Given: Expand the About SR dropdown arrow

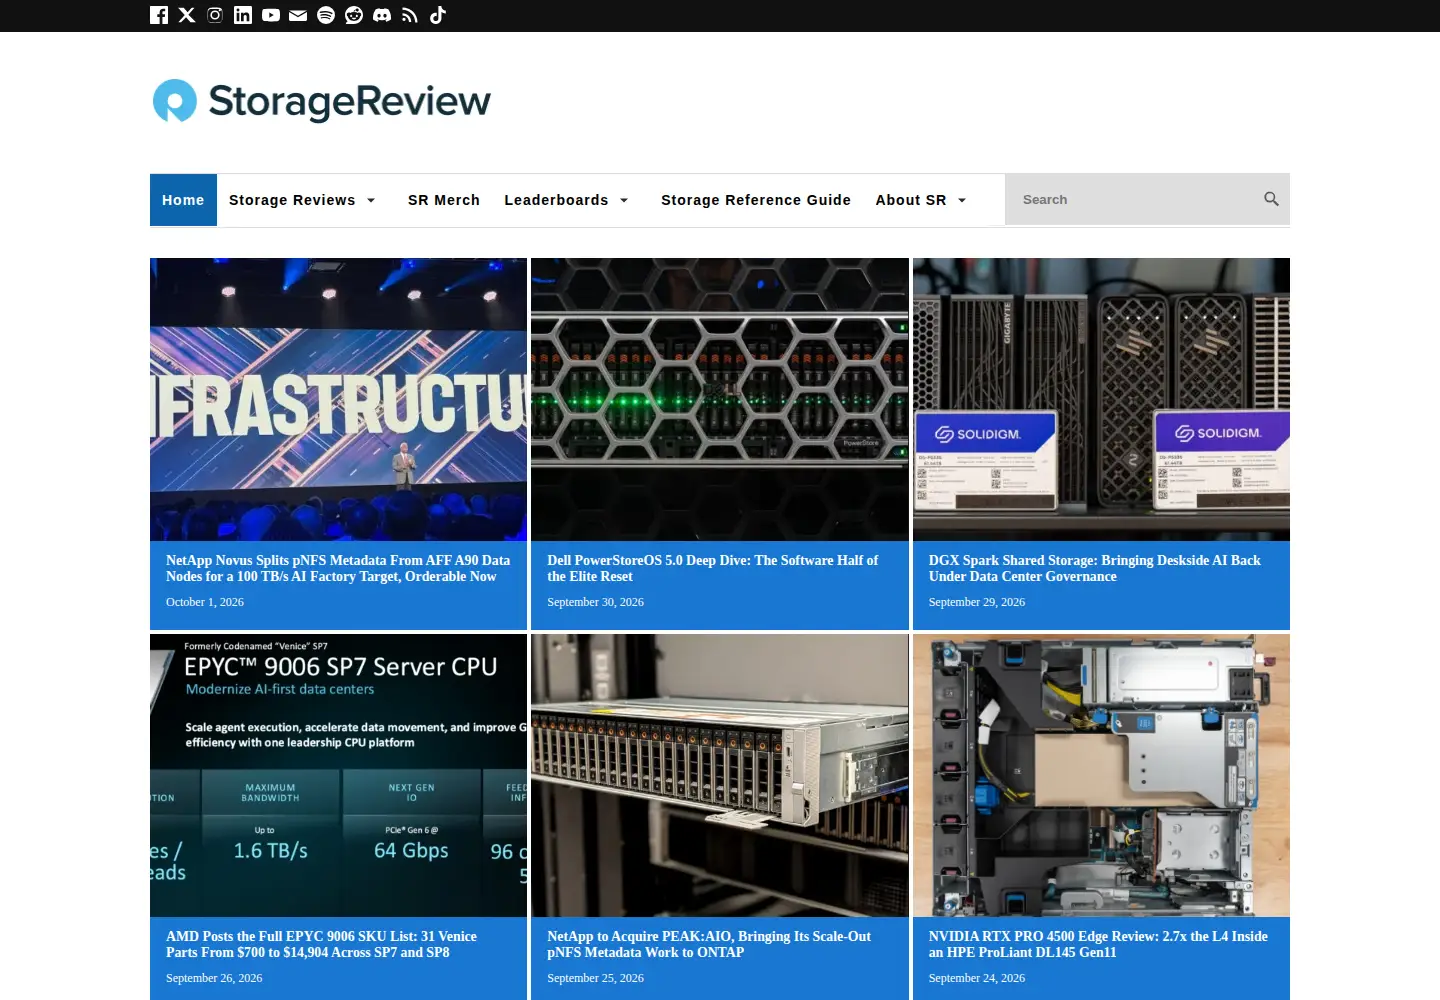Looking at the screenshot, I should click(962, 200).
